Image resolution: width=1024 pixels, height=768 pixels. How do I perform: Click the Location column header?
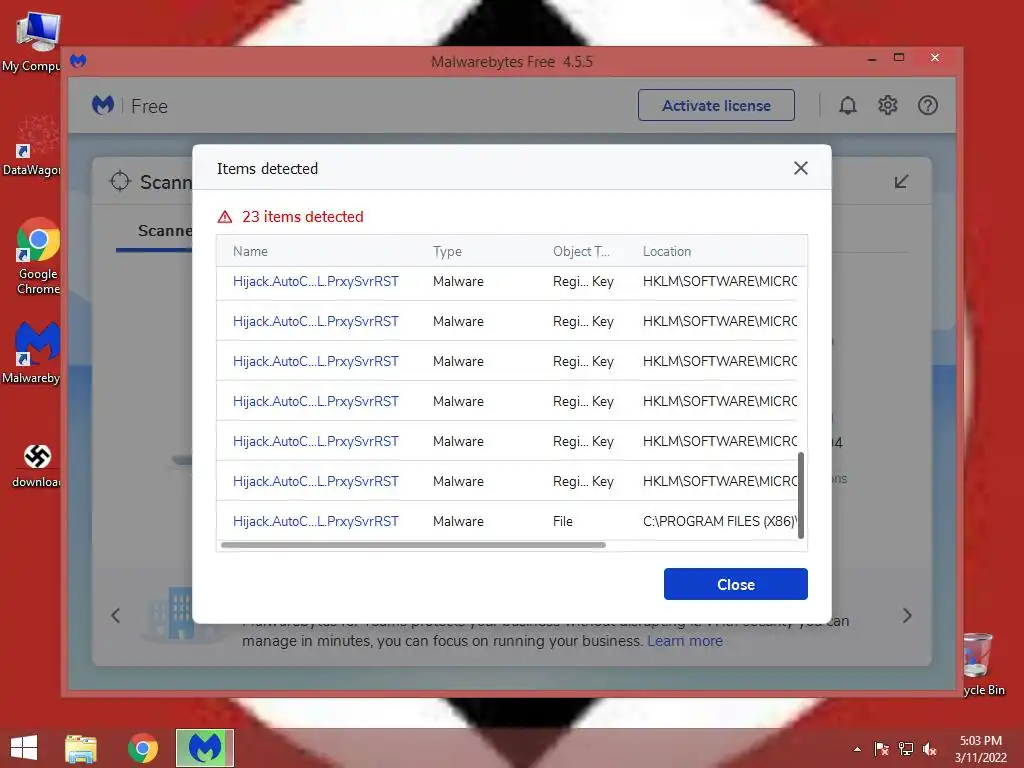(667, 251)
